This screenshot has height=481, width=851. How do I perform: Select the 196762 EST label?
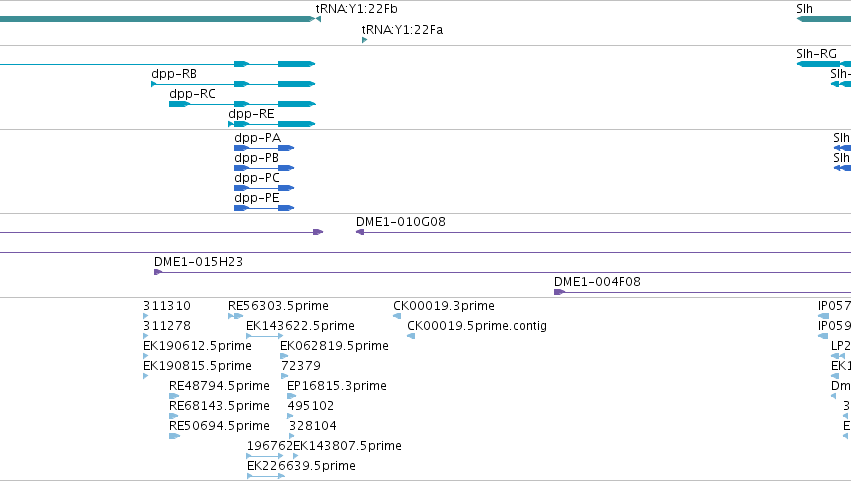pos(270,446)
